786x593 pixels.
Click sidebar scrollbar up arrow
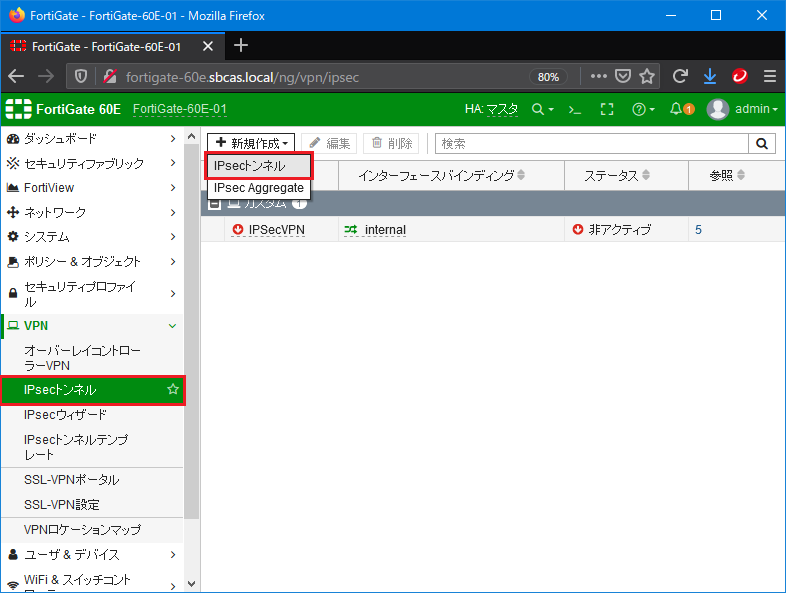[x=191, y=136]
